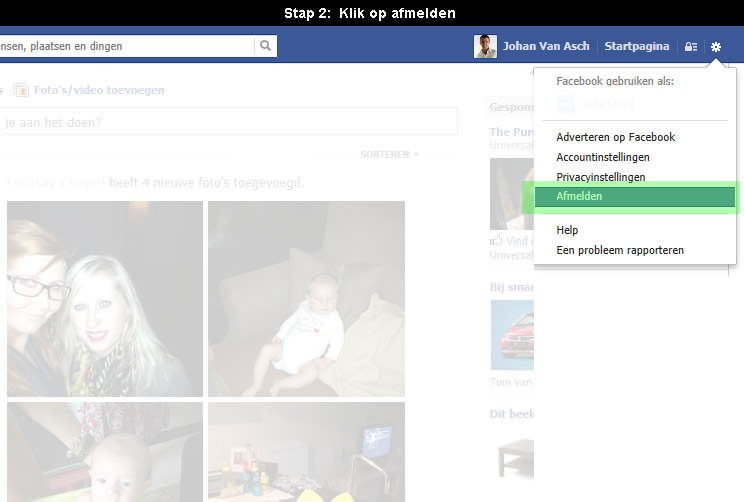Click the status update text box
This screenshot has width=744, height=502.
[229, 122]
